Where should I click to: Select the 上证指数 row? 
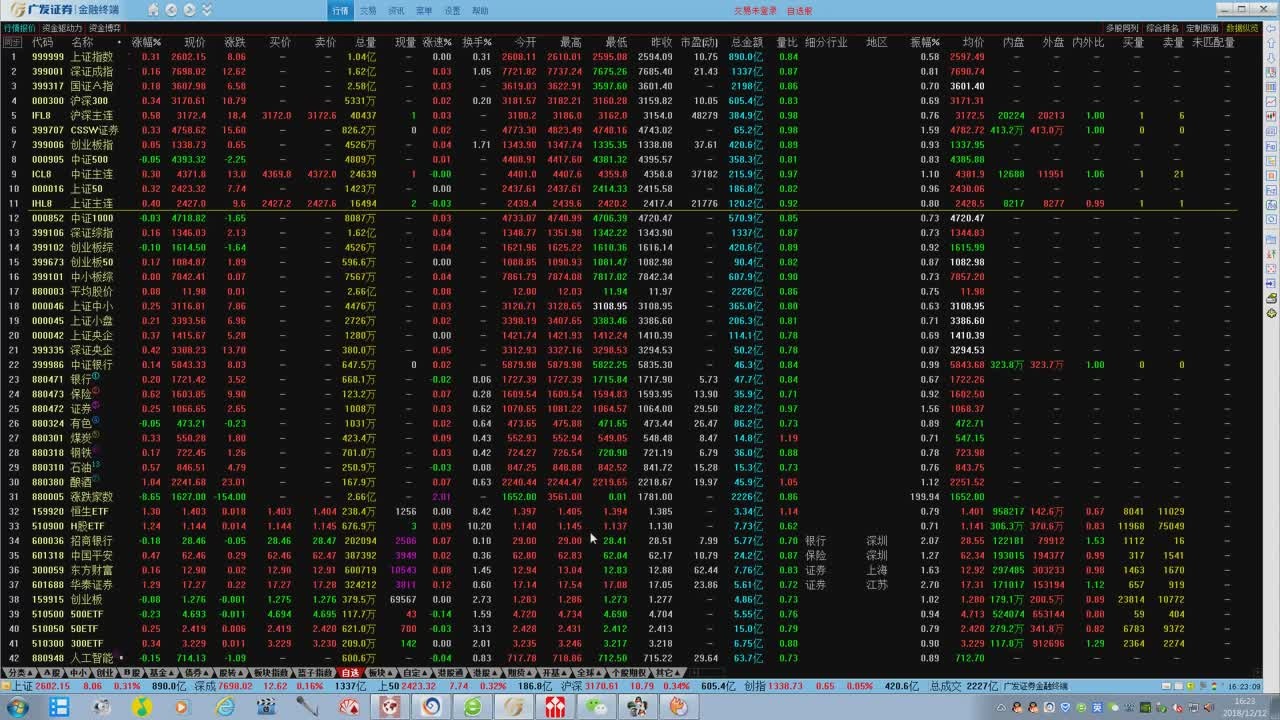[x=620, y=57]
